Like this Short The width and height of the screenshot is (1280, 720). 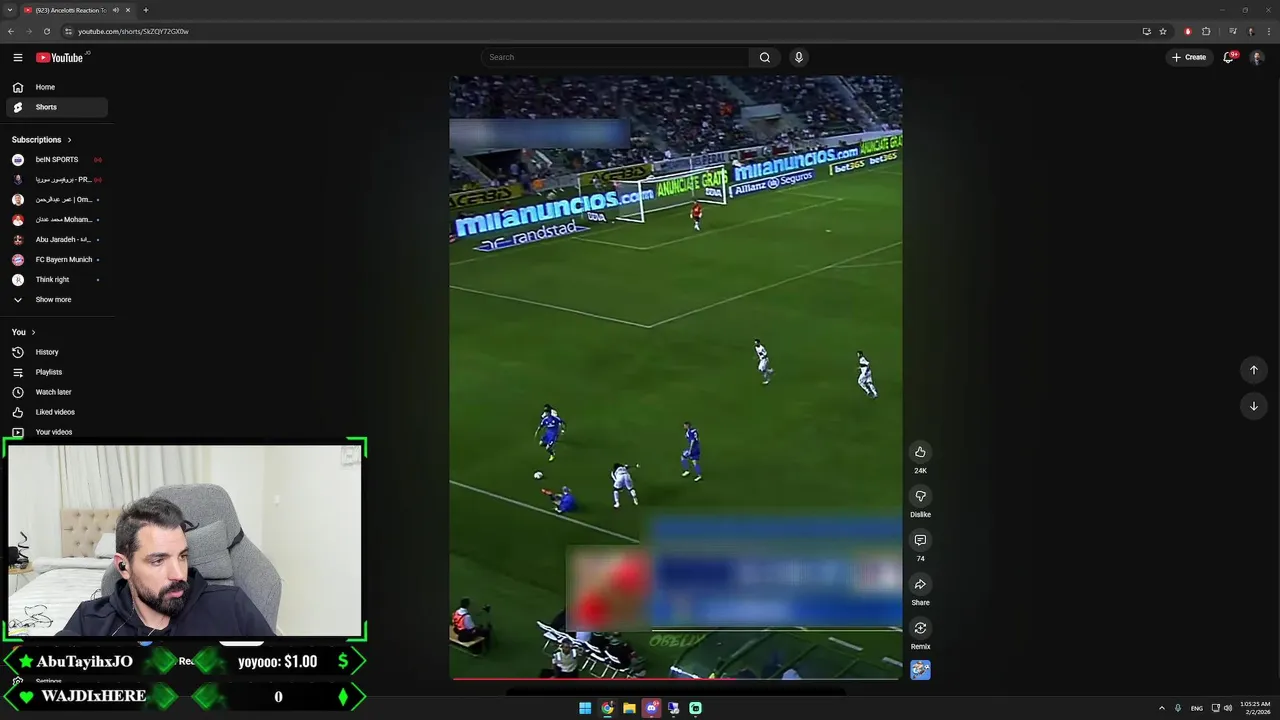point(920,452)
